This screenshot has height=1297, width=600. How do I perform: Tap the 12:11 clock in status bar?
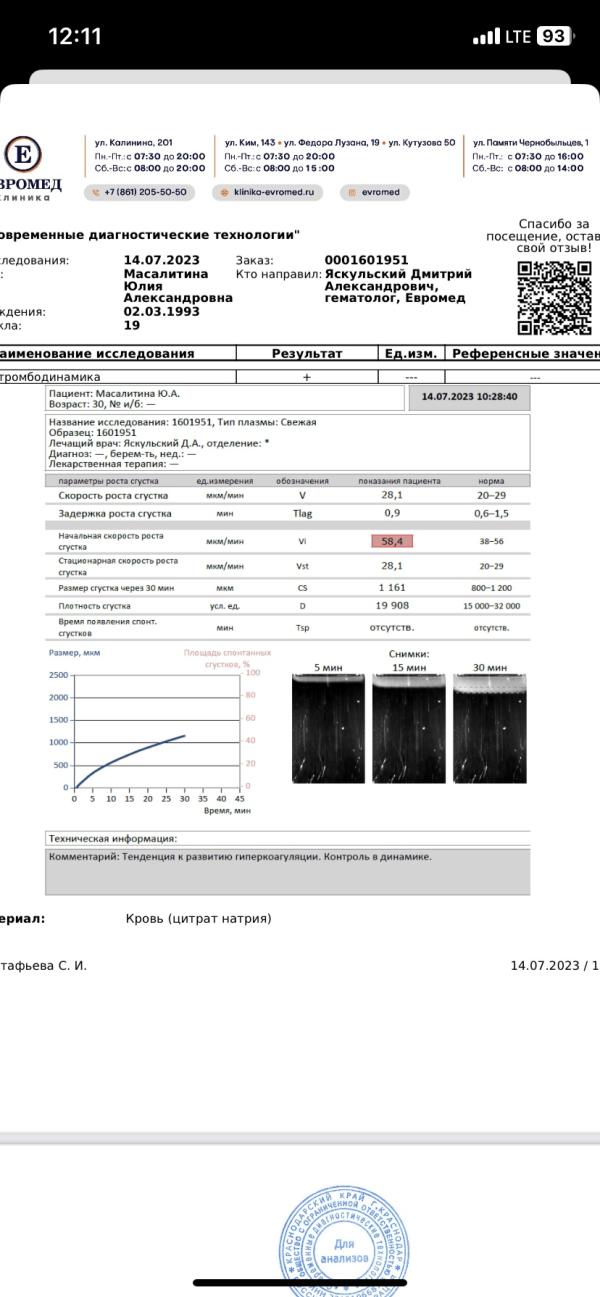coord(75,36)
